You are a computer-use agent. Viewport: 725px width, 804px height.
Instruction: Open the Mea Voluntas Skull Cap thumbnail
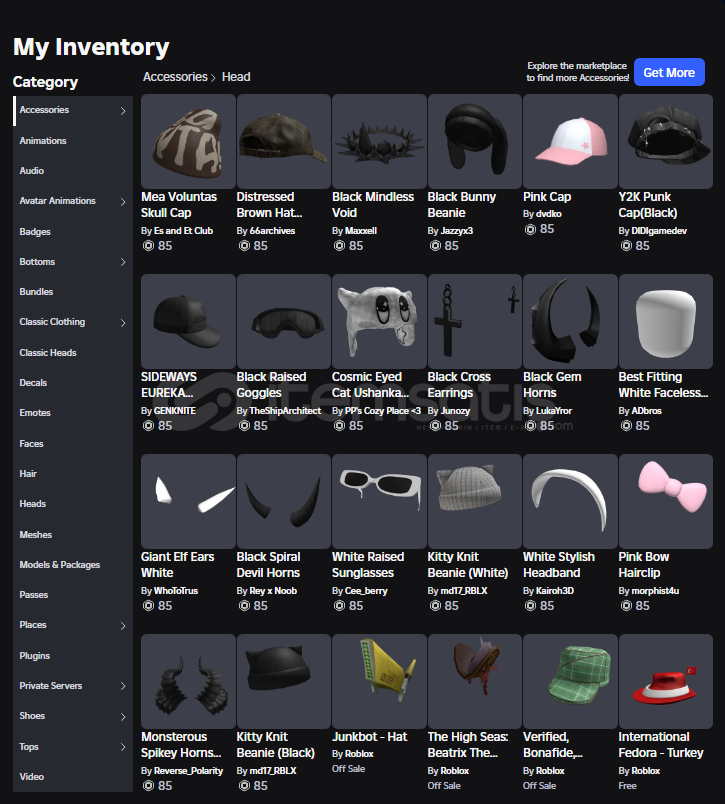point(188,141)
